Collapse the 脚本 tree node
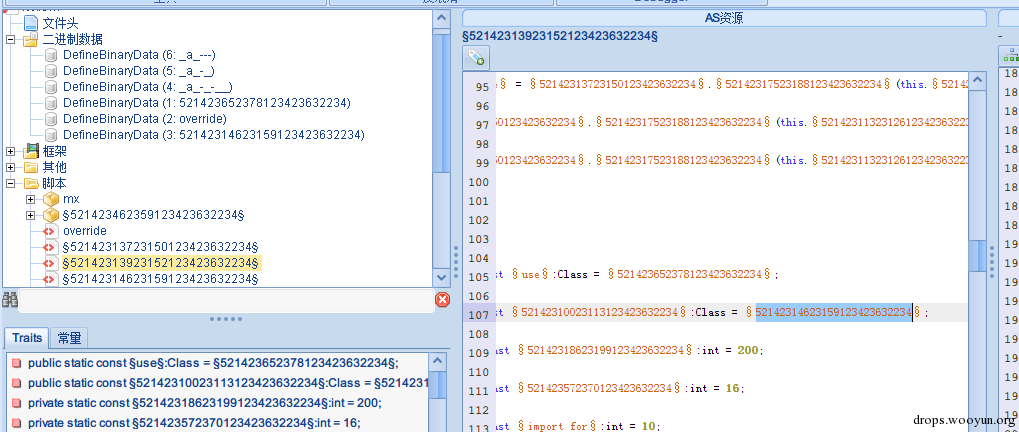The image size is (1019, 432). pyautogui.click(x=10, y=183)
